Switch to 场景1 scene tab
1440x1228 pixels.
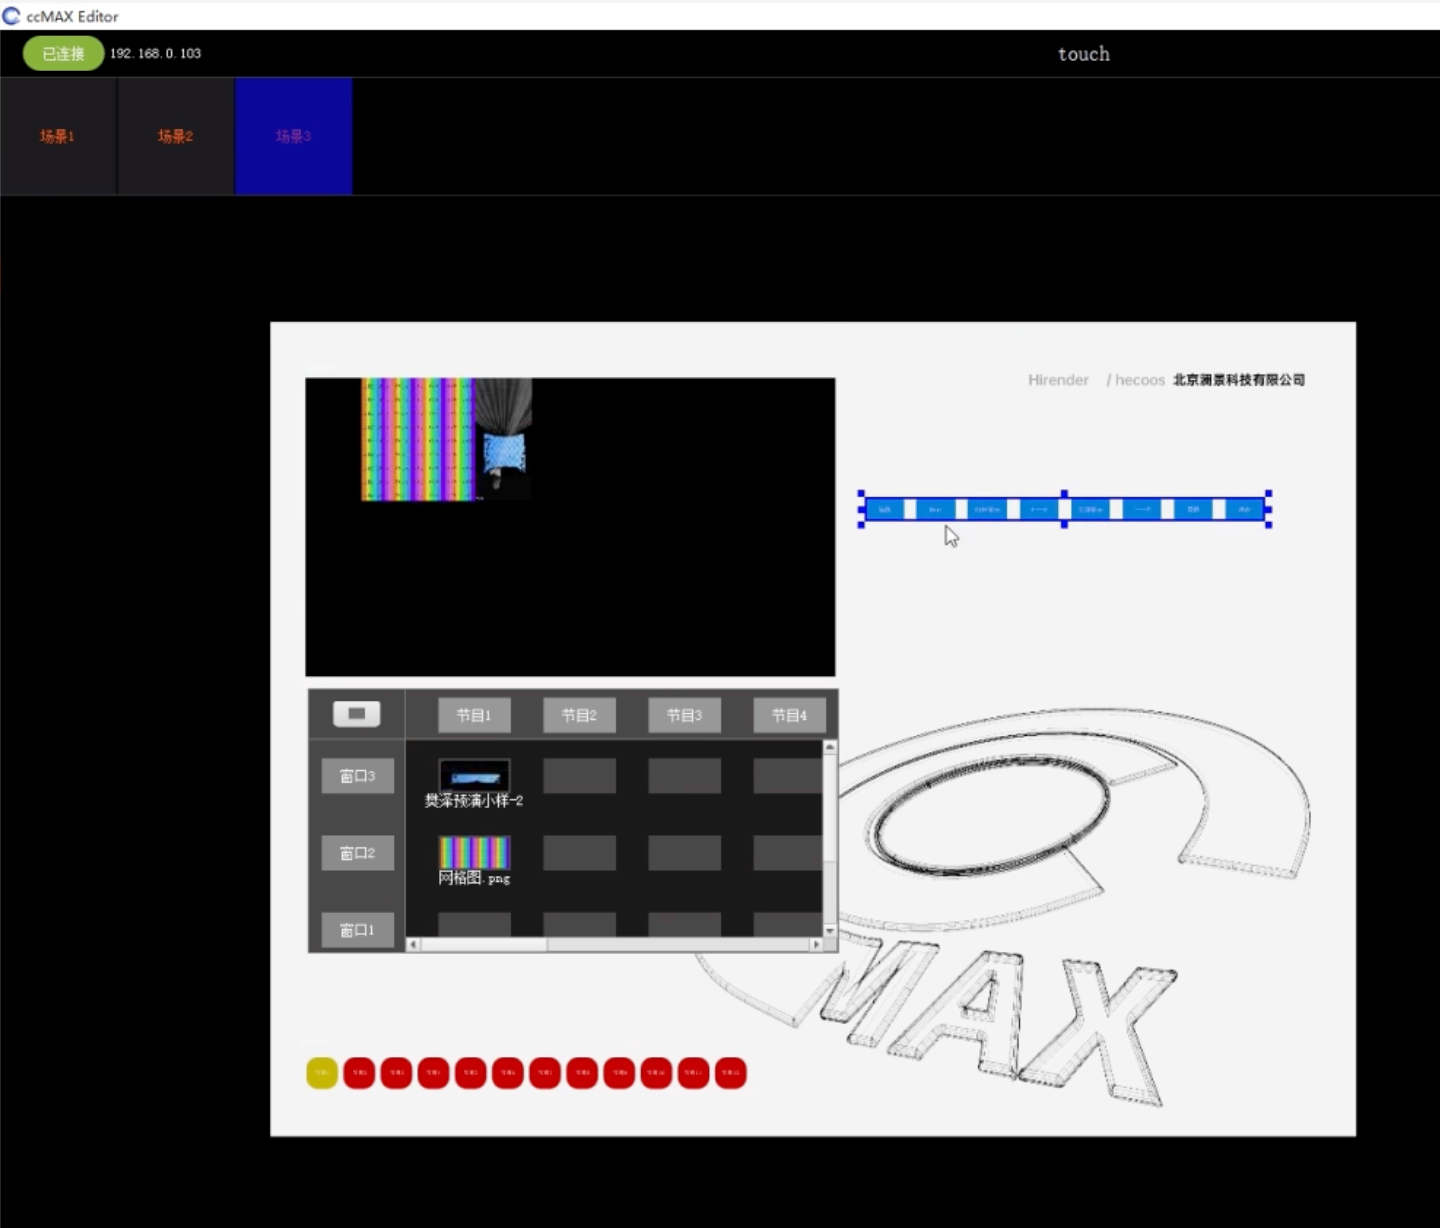(x=58, y=136)
